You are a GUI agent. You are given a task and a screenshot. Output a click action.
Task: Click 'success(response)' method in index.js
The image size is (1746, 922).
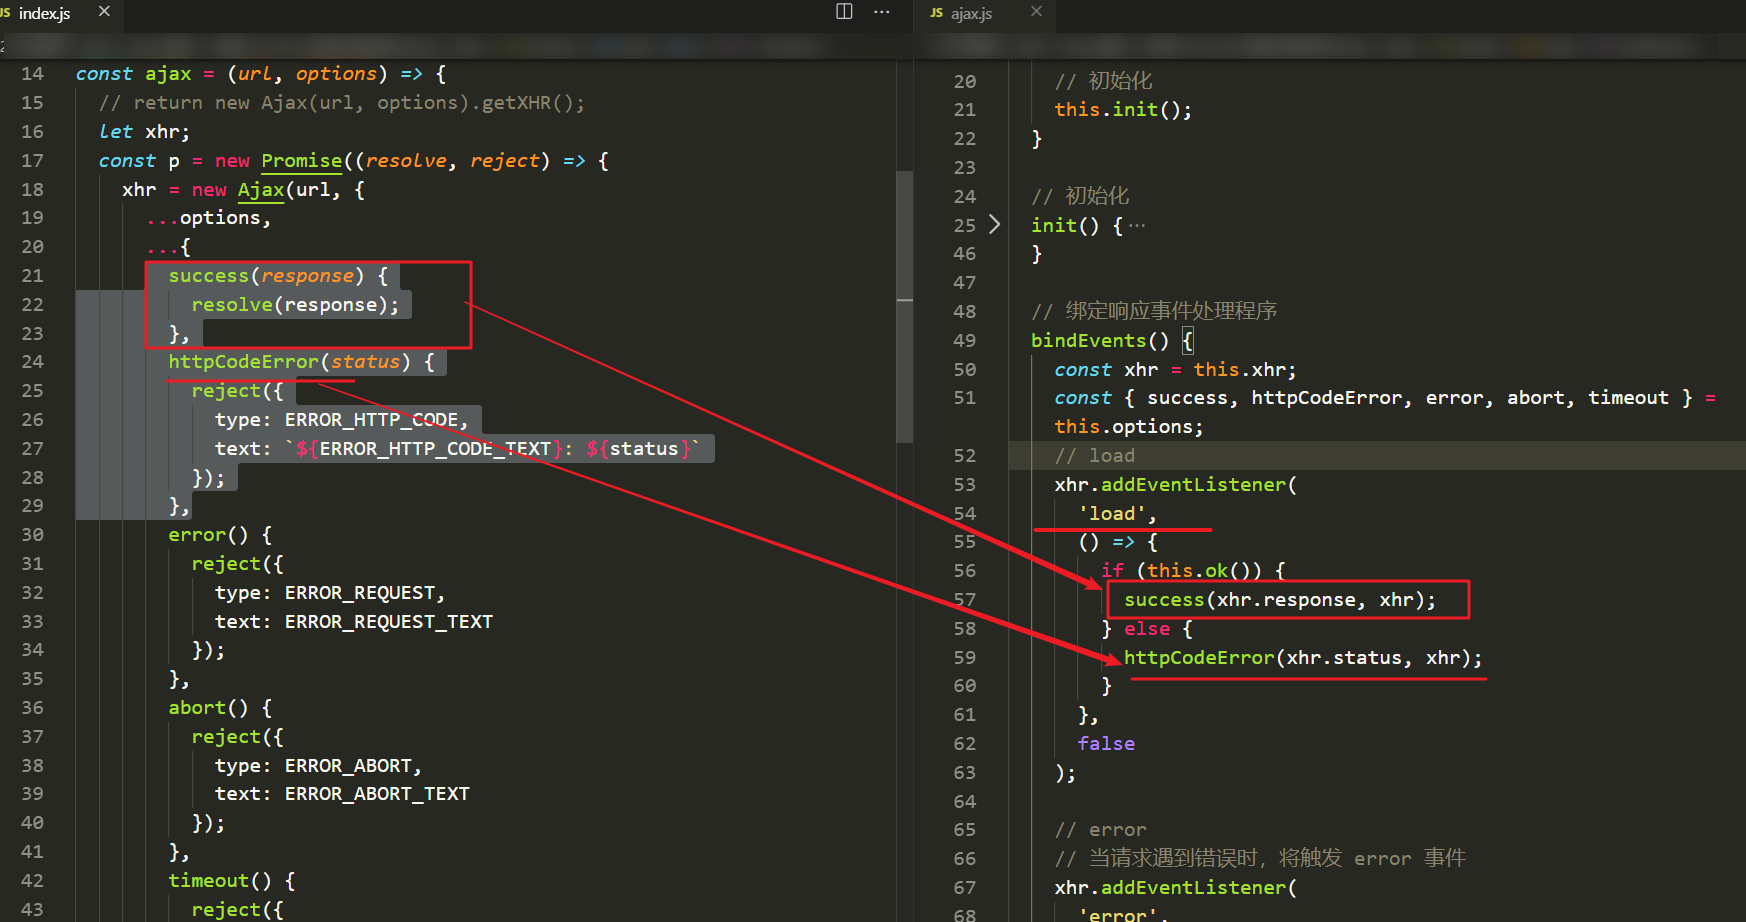click(x=266, y=276)
